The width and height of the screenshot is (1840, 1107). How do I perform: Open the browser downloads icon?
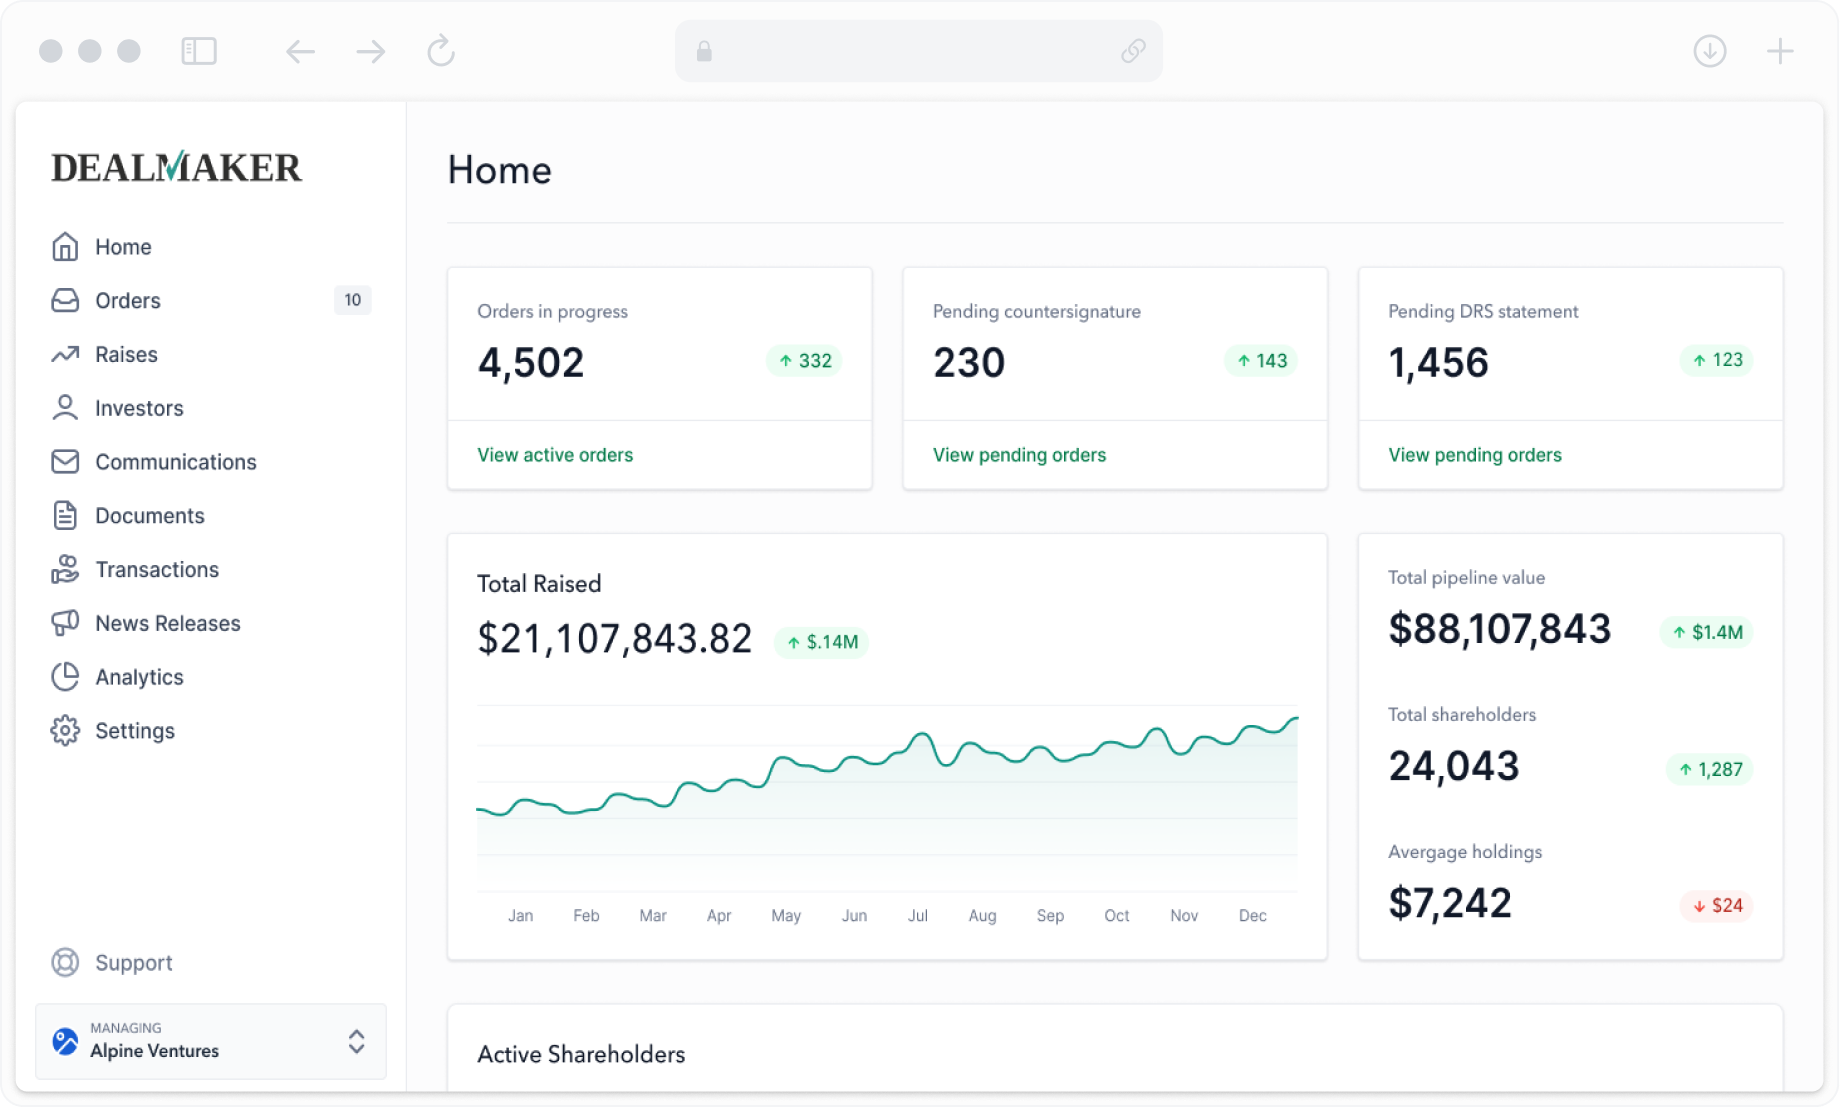[x=1709, y=51]
